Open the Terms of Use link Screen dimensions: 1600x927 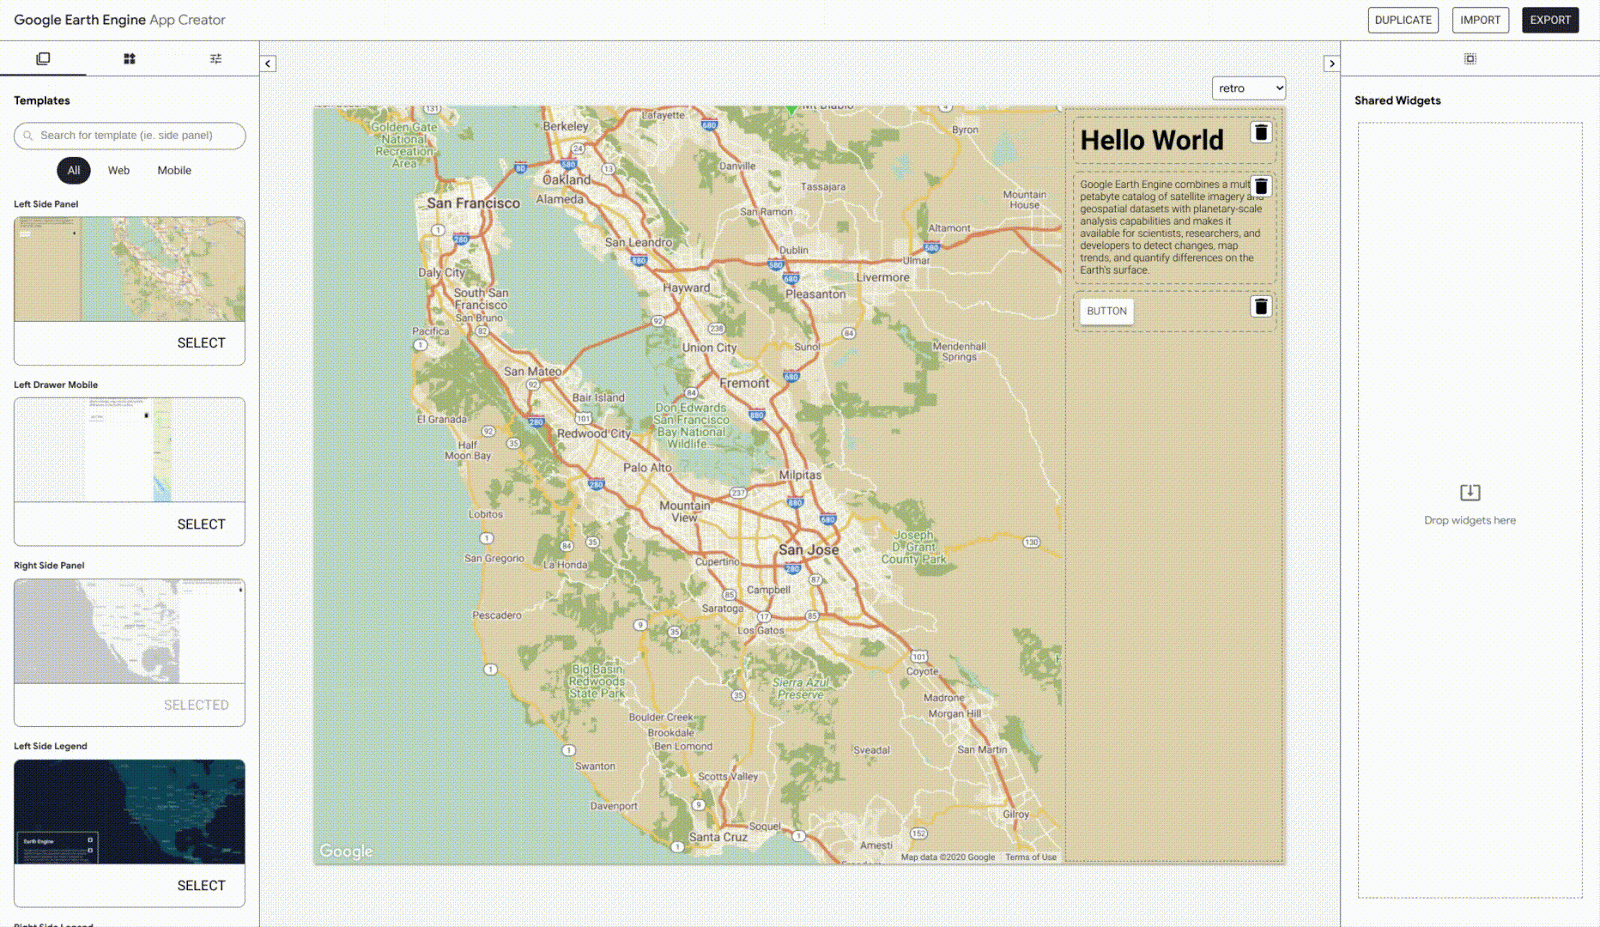[x=1031, y=857]
